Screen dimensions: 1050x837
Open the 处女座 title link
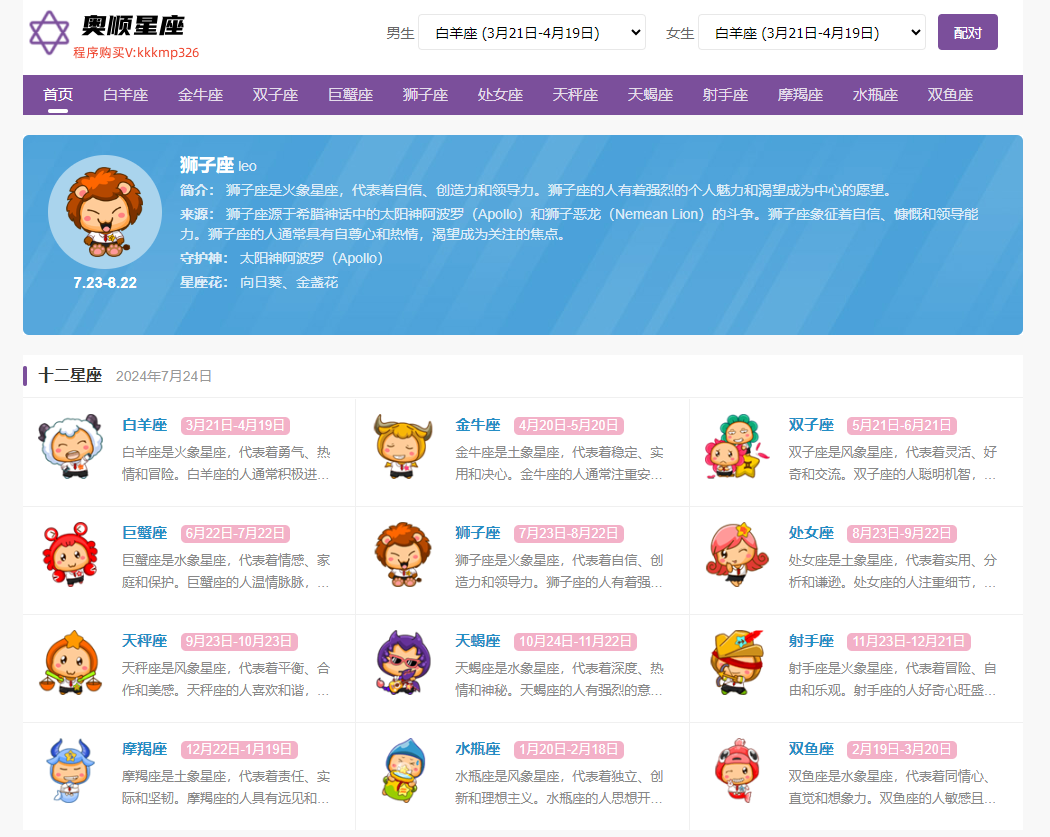[x=812, y=532]
